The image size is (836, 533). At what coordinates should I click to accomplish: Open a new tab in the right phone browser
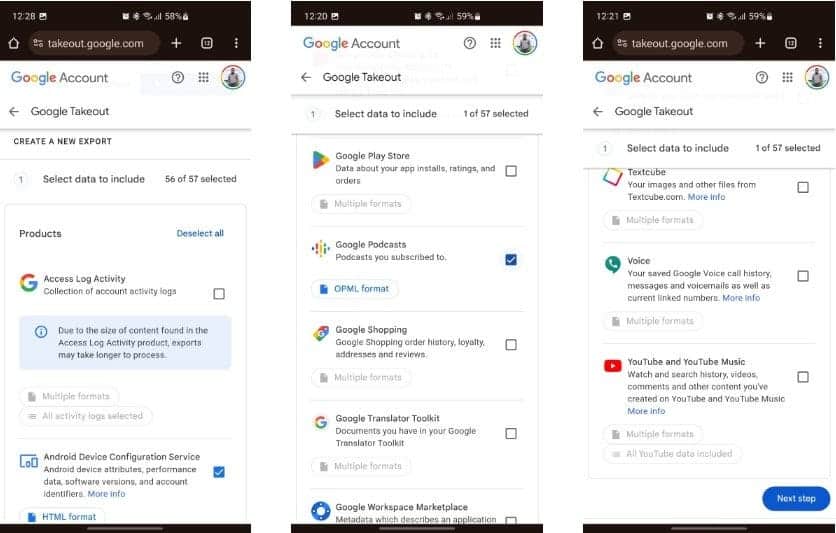pos(760,43)
